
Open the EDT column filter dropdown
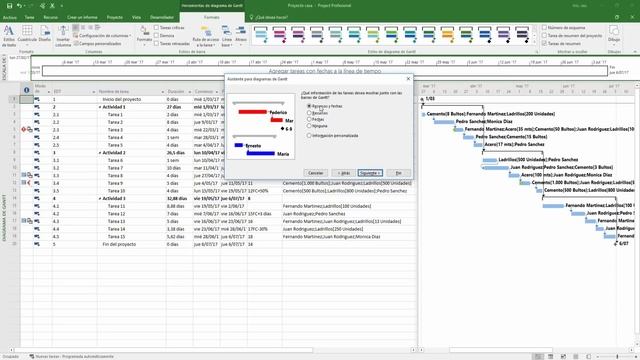[x=93, y=92]
